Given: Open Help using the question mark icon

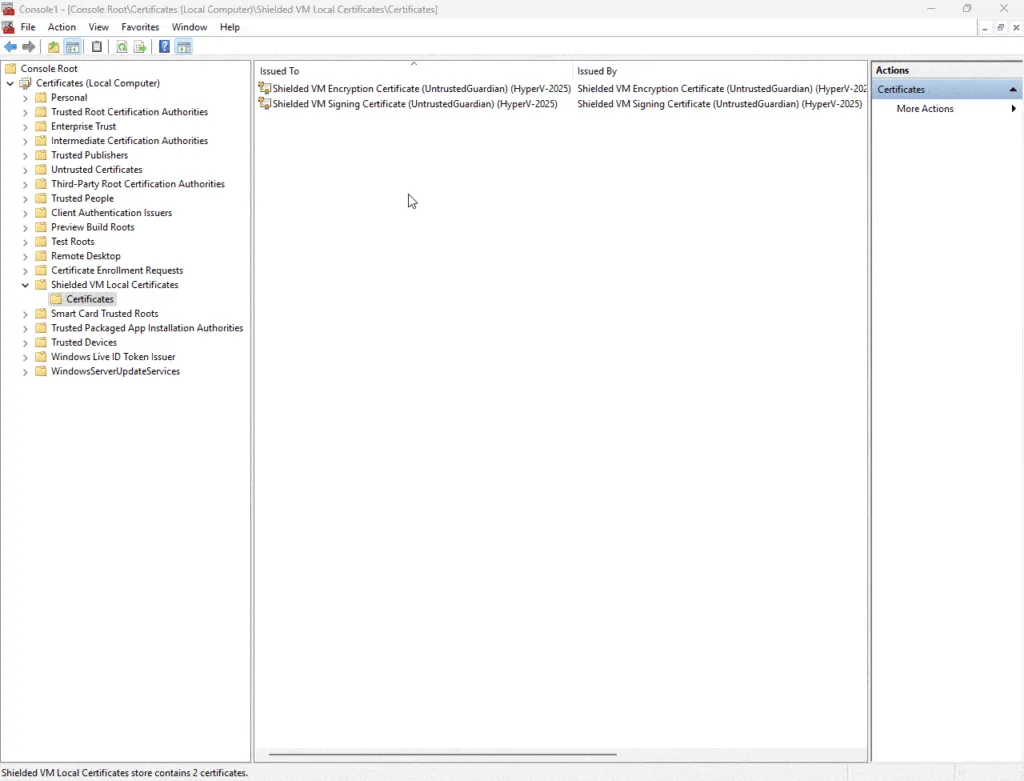Looking at the screenshot, I should click(164, 46).
